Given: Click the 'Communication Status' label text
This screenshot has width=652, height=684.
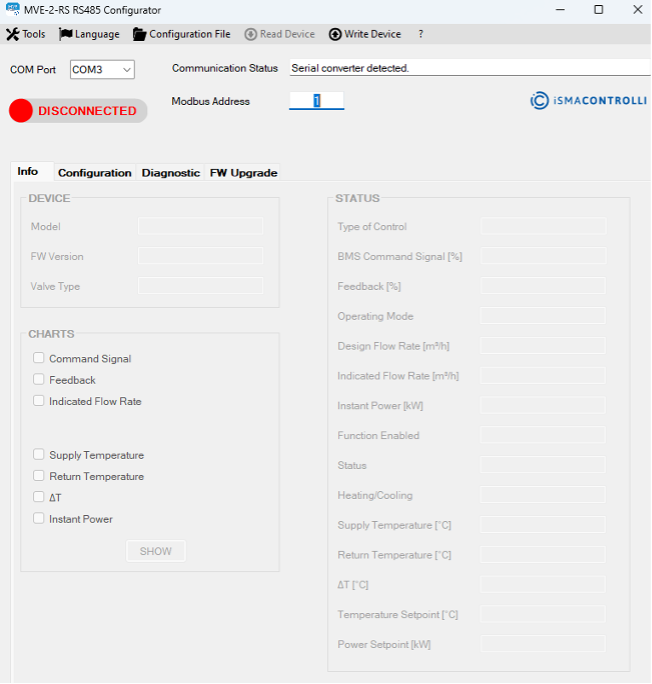Looking at the screenshot, I should tap(225, 68).
